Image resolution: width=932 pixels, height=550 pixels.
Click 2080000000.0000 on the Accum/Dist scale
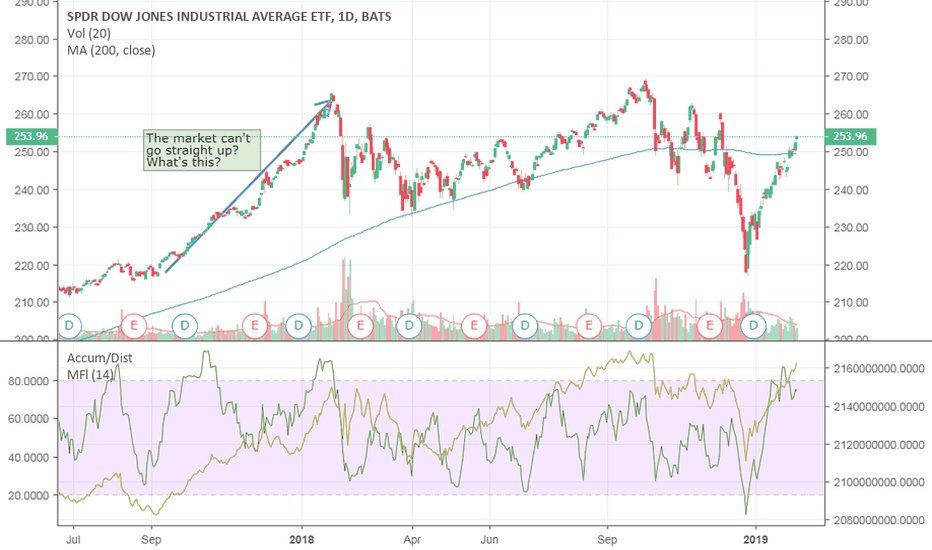879,520
